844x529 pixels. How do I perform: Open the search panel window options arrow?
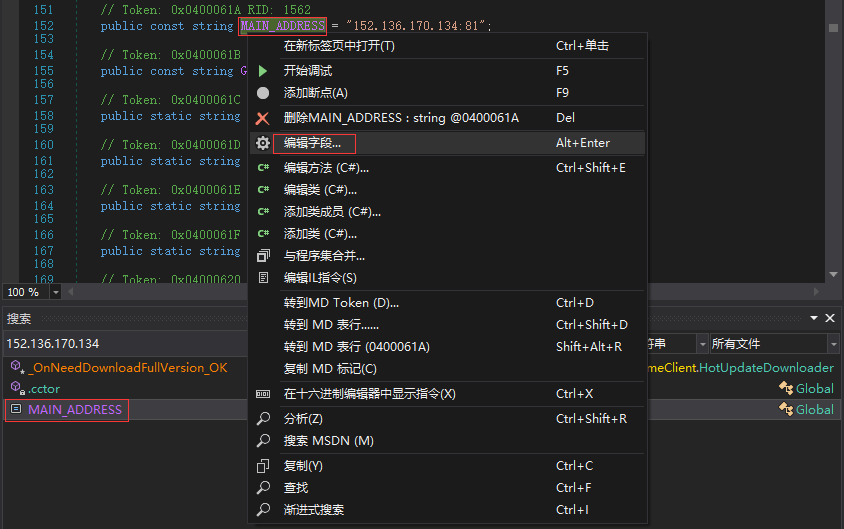(x=813, y=319)
